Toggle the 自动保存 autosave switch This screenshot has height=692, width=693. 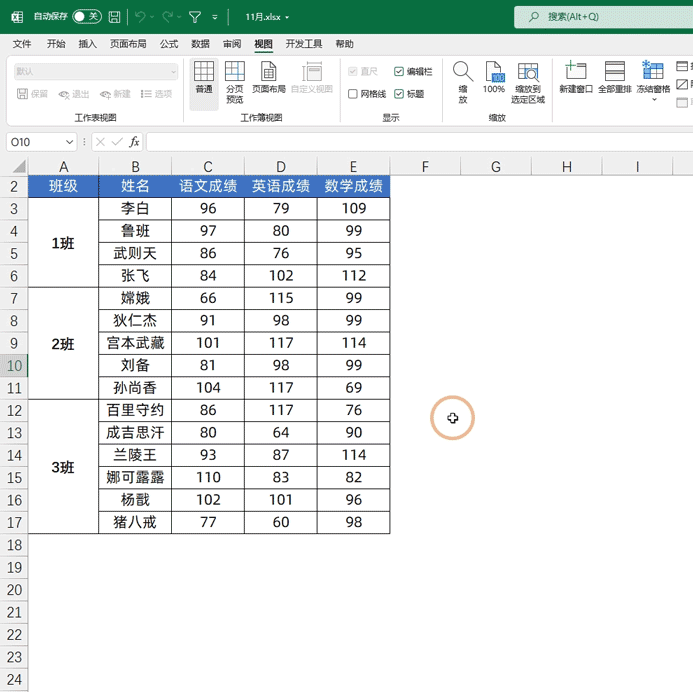87,17
